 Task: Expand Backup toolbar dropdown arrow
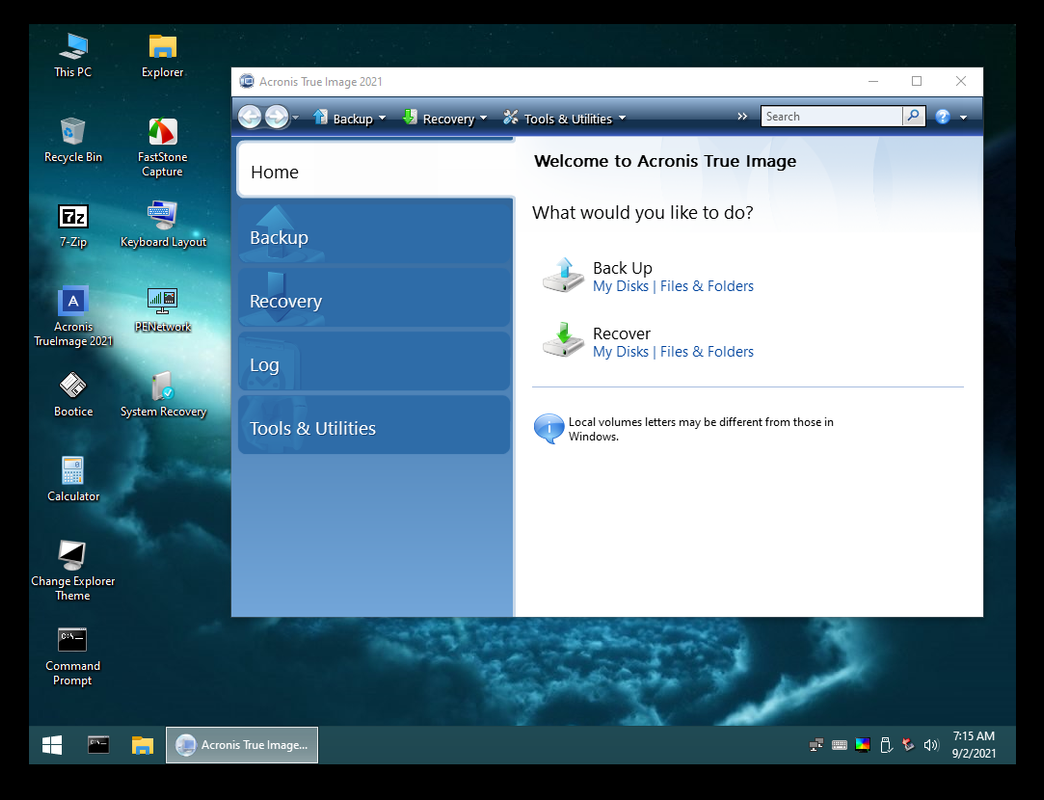point(382,118)
